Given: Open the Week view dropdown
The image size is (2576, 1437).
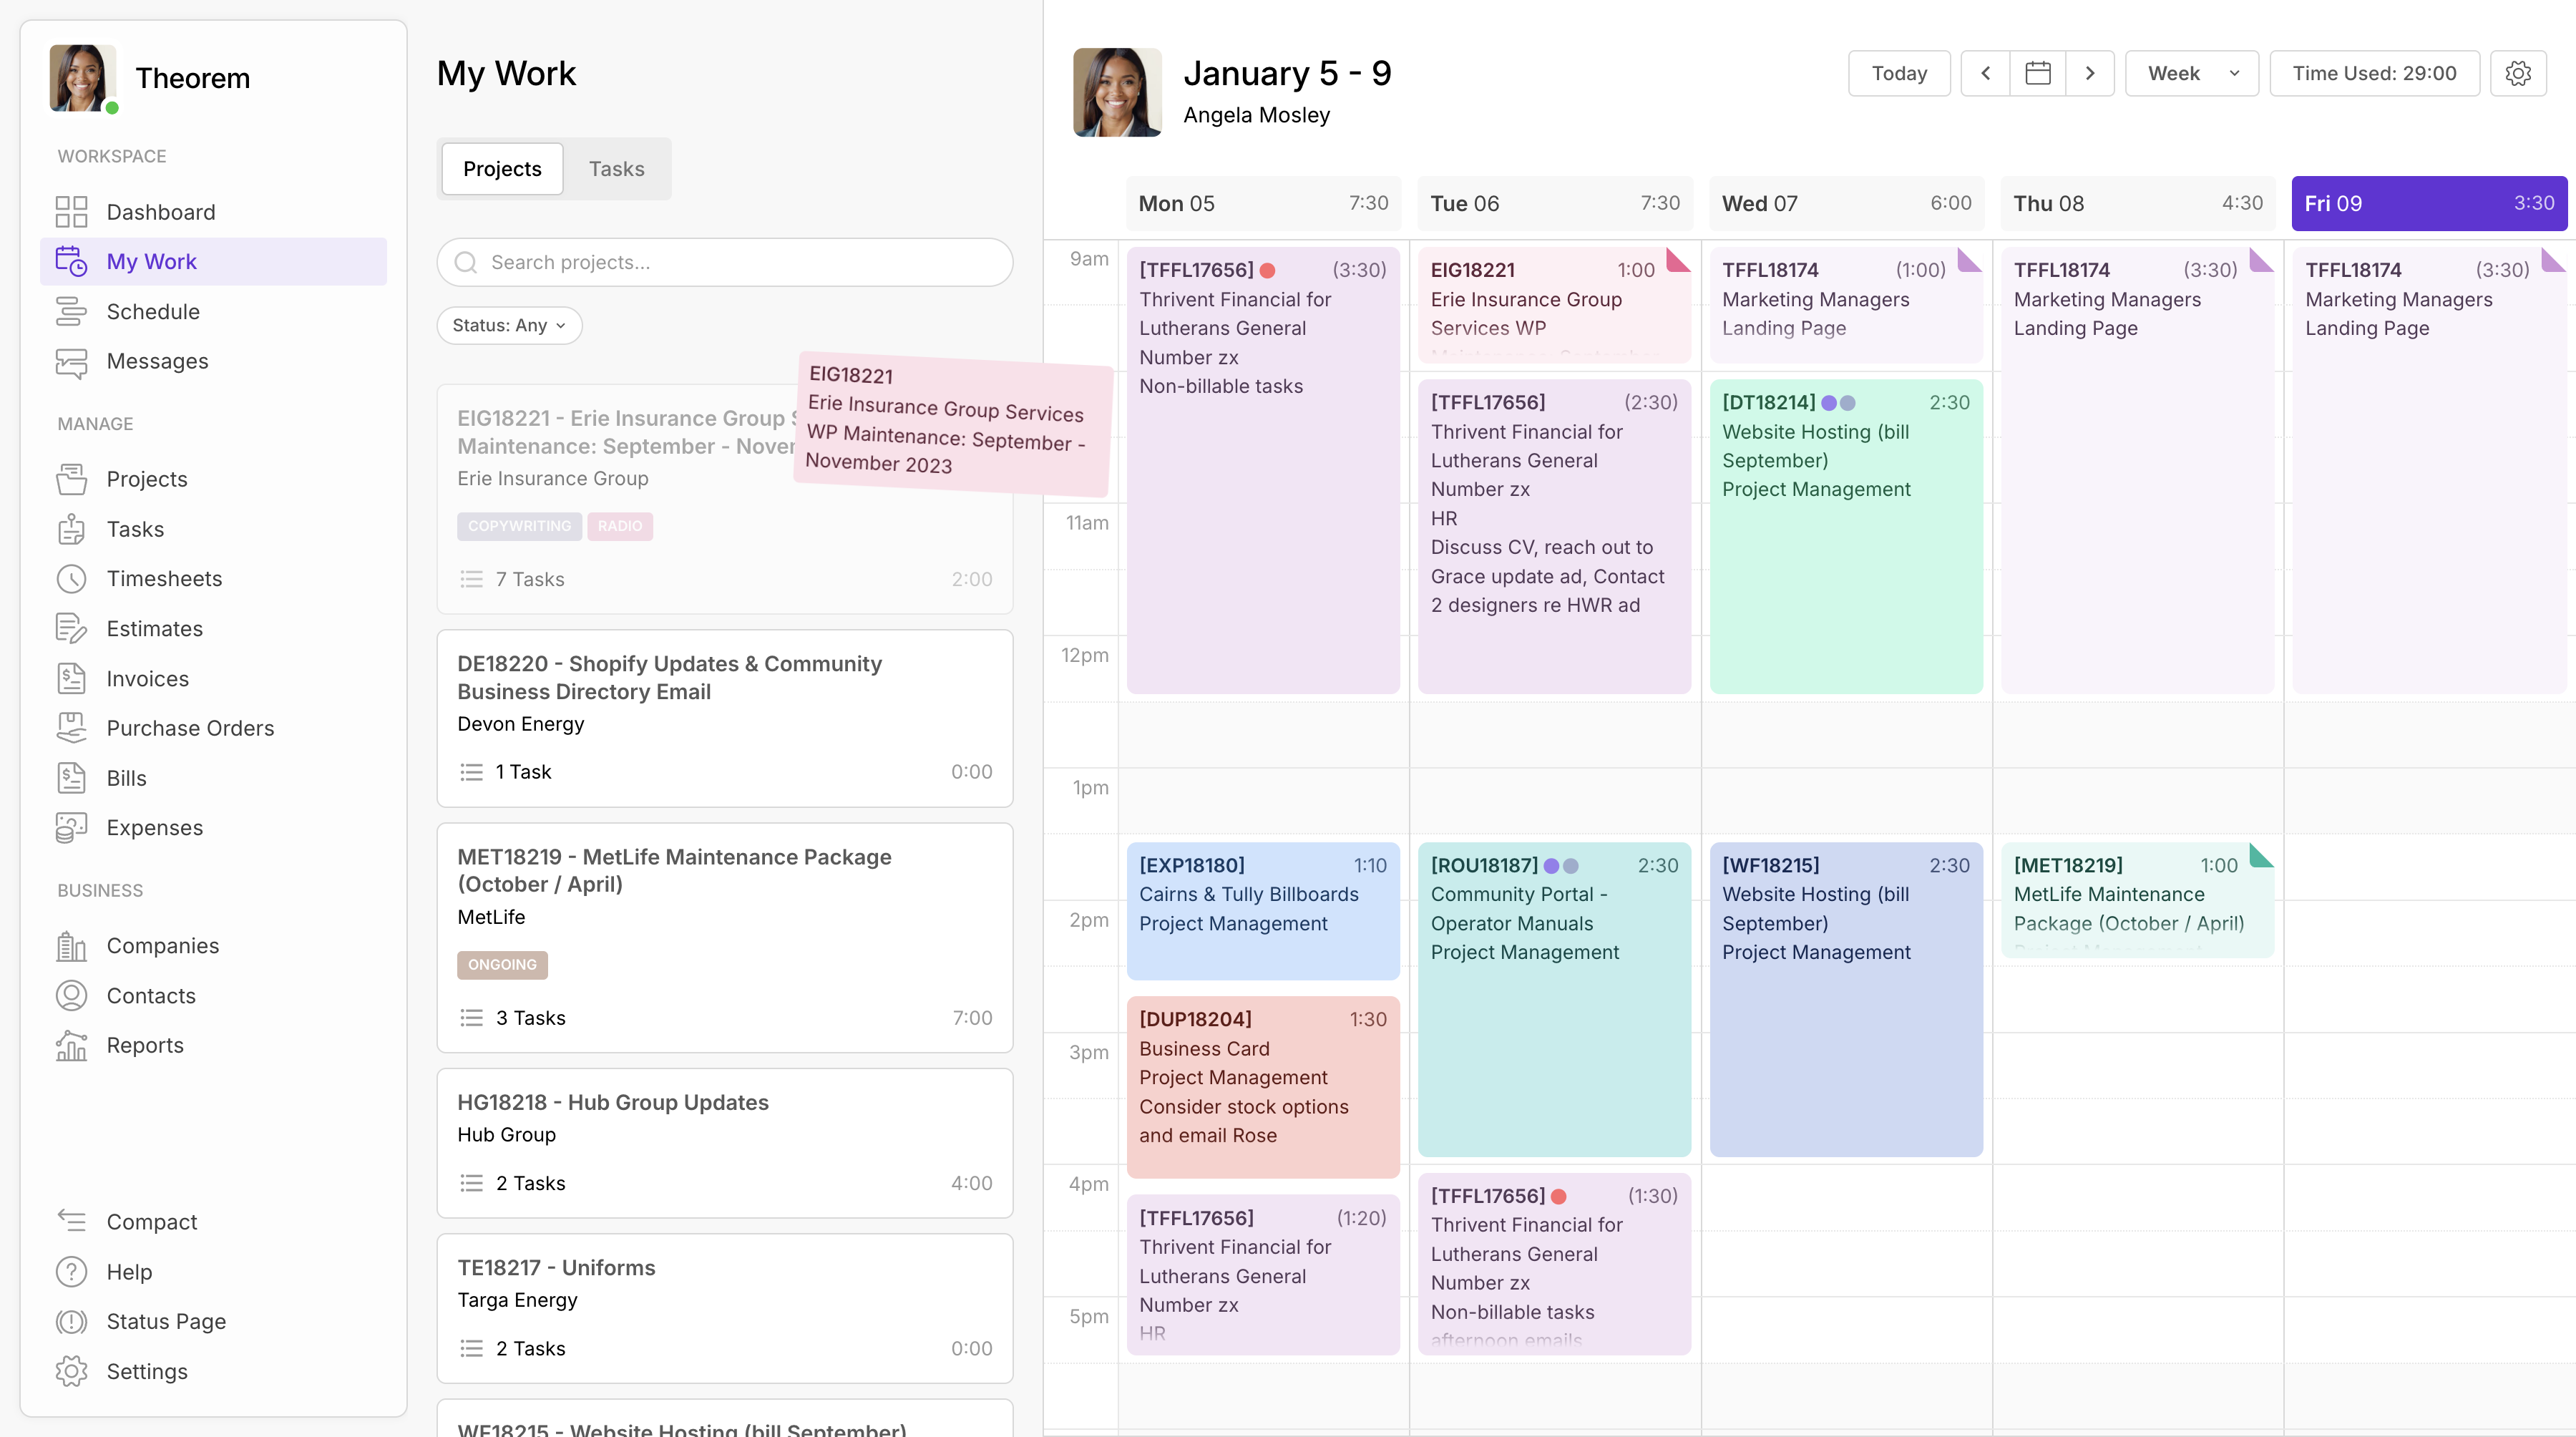Looking at the screenshot, I should pos(2191,73).
